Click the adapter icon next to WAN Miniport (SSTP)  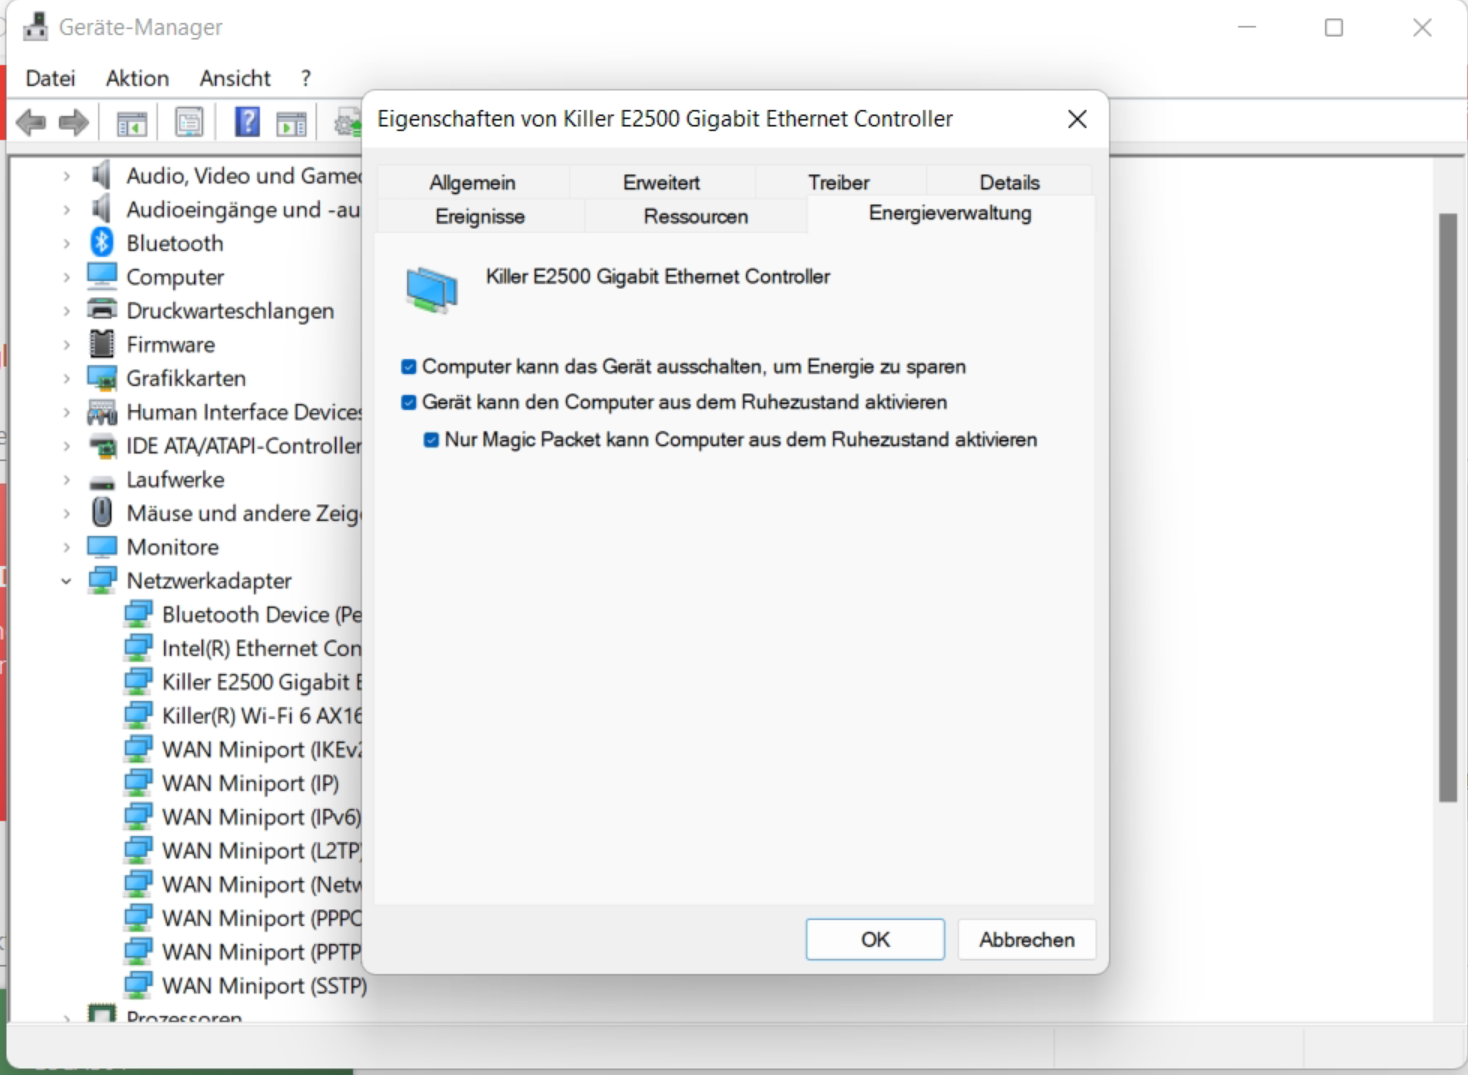click(x=138, y=985)
